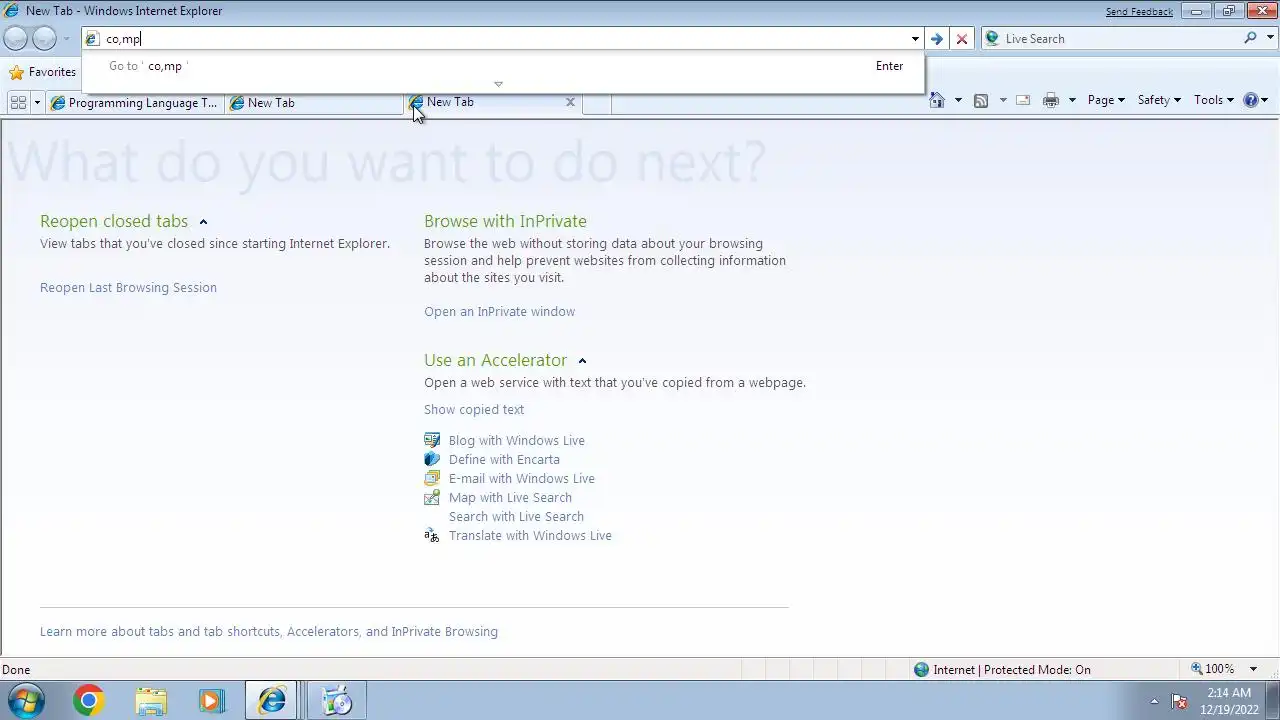Expand the Home button dropdown arrow

pos(958,100)
